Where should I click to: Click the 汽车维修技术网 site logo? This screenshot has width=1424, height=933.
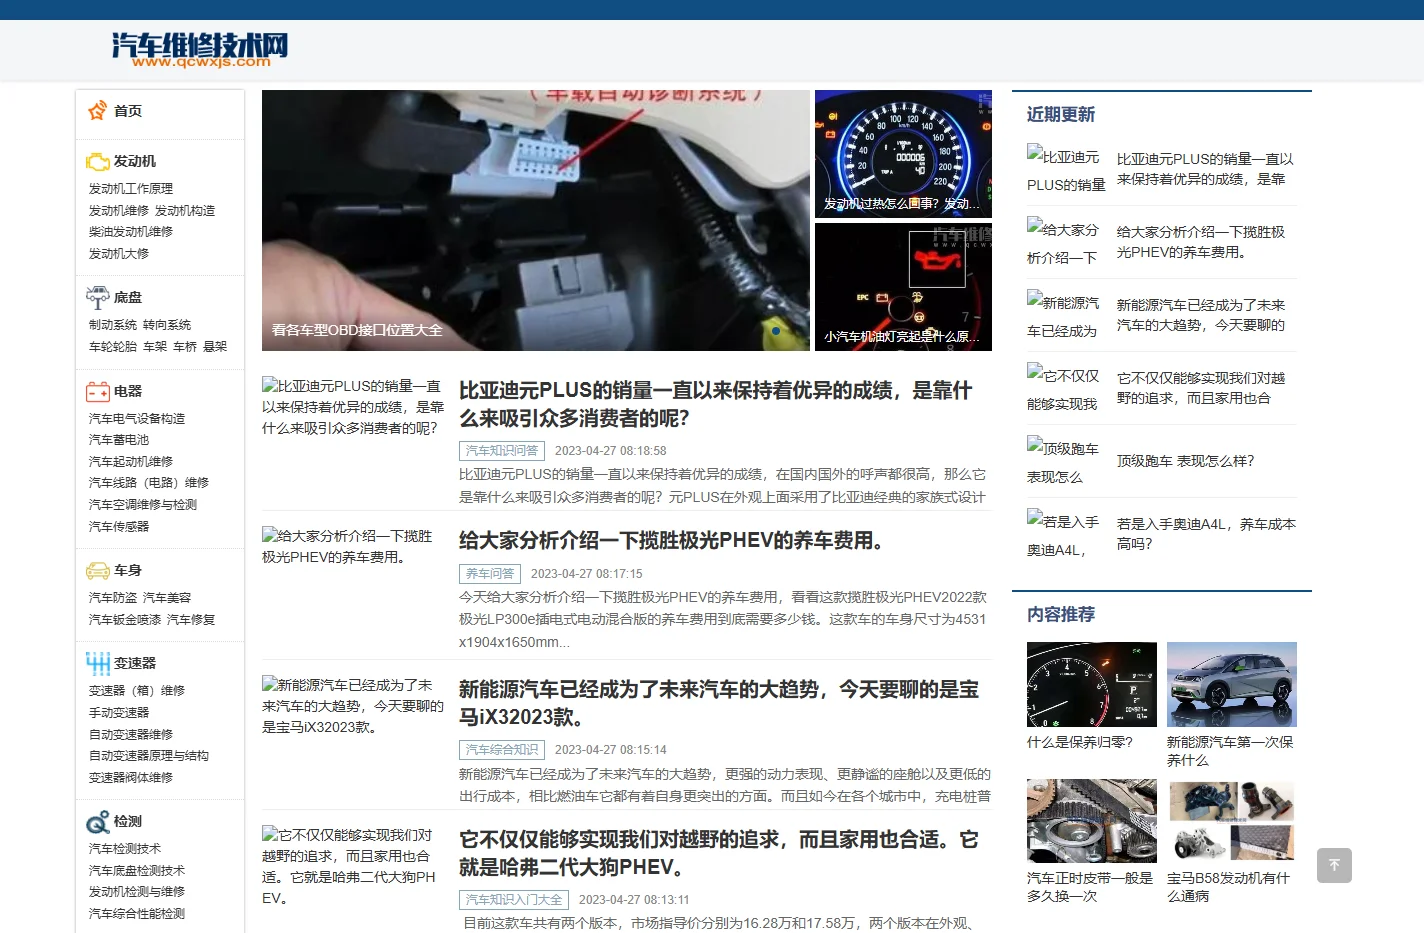200,48
